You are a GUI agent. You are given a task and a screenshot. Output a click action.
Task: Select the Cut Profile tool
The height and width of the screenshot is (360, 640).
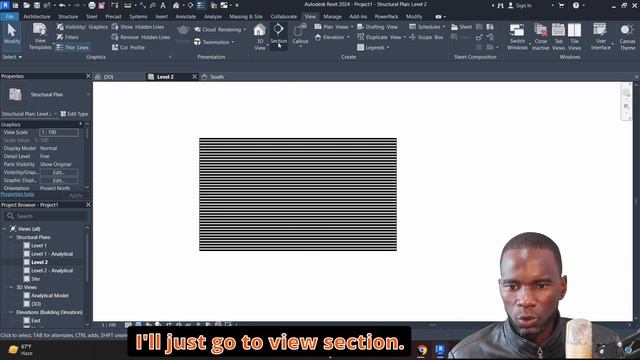point(128,47)
